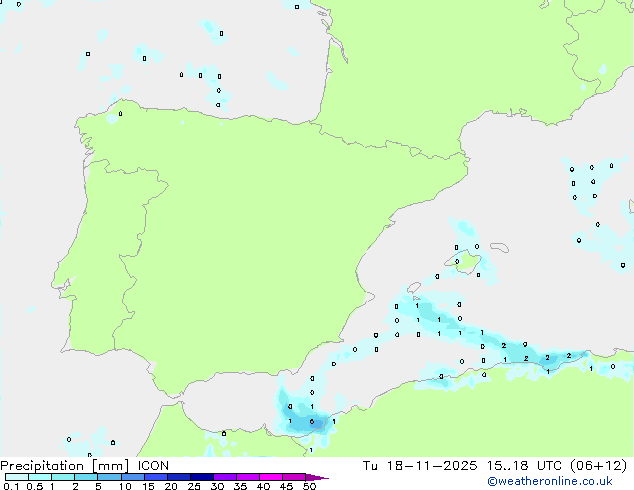Screen dimensions: 634x490
Task: Click the legend scale label '45'
Action: coord(286,486)
